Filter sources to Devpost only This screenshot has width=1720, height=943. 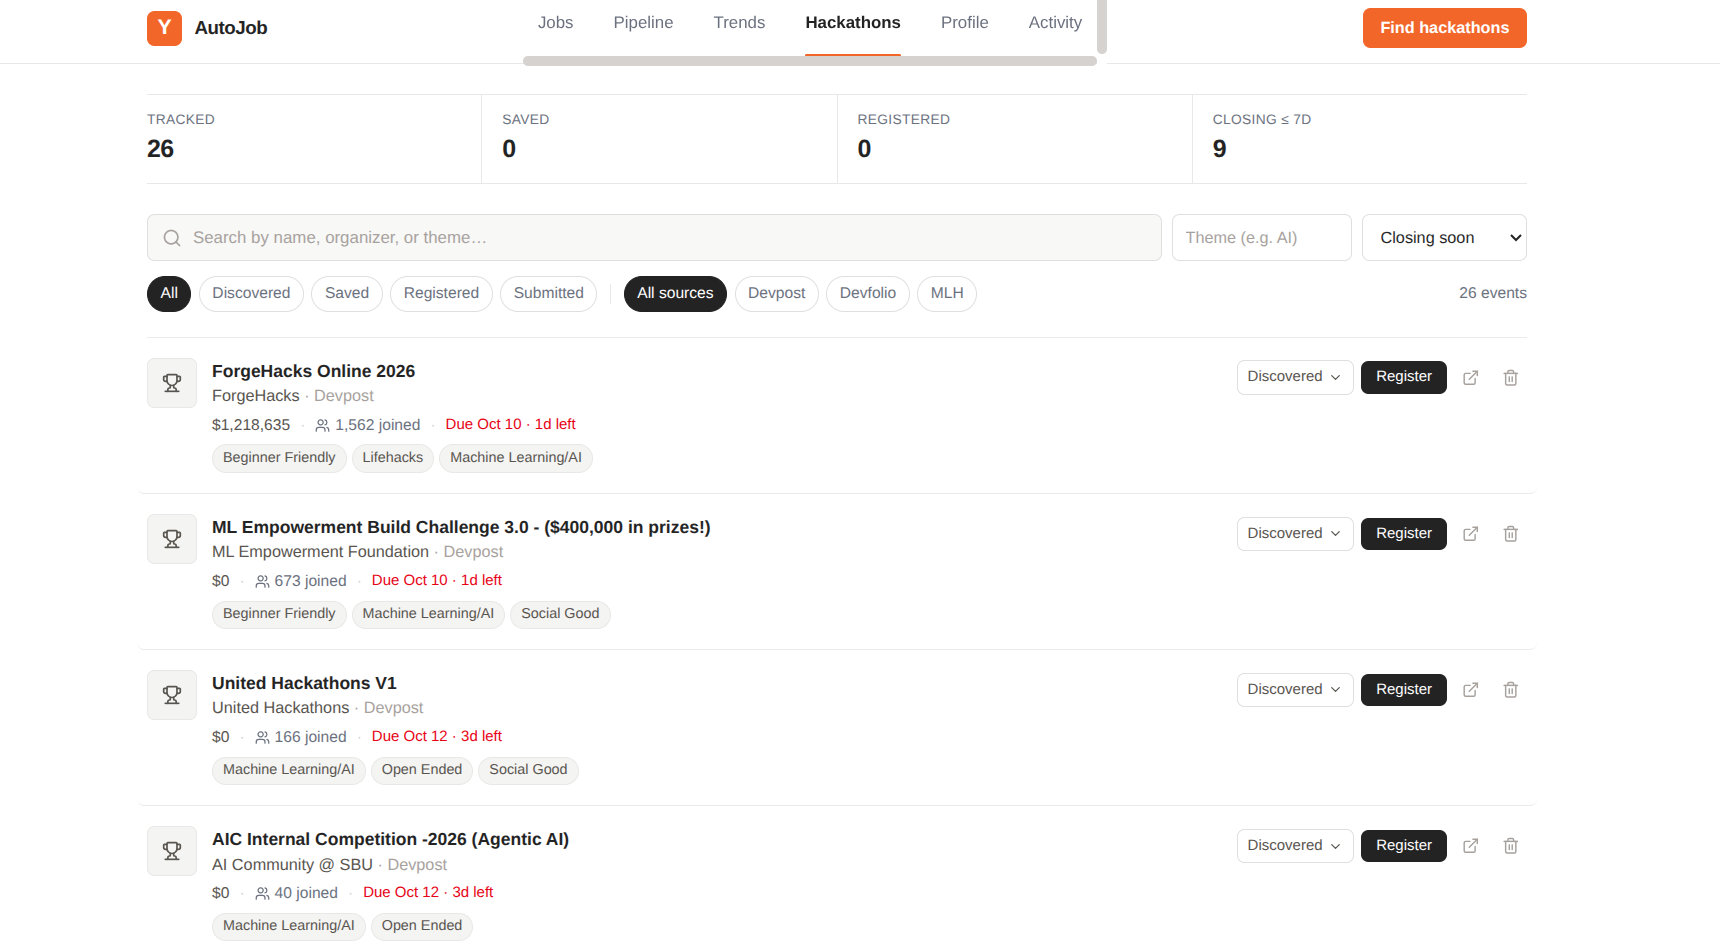[x=776, y=294]
